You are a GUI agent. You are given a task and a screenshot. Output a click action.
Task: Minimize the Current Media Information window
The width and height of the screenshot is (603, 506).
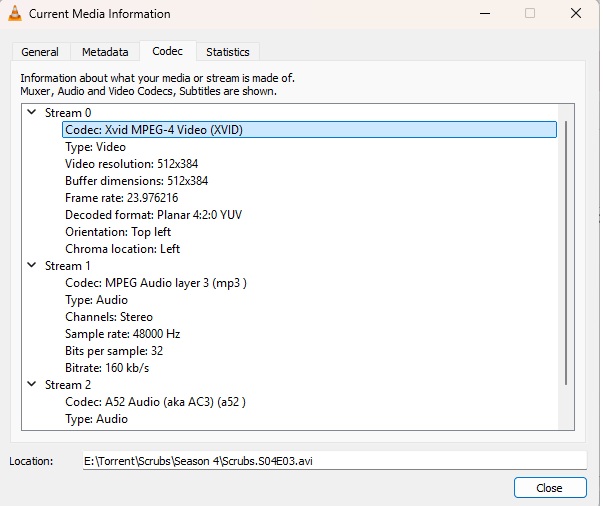485,13
